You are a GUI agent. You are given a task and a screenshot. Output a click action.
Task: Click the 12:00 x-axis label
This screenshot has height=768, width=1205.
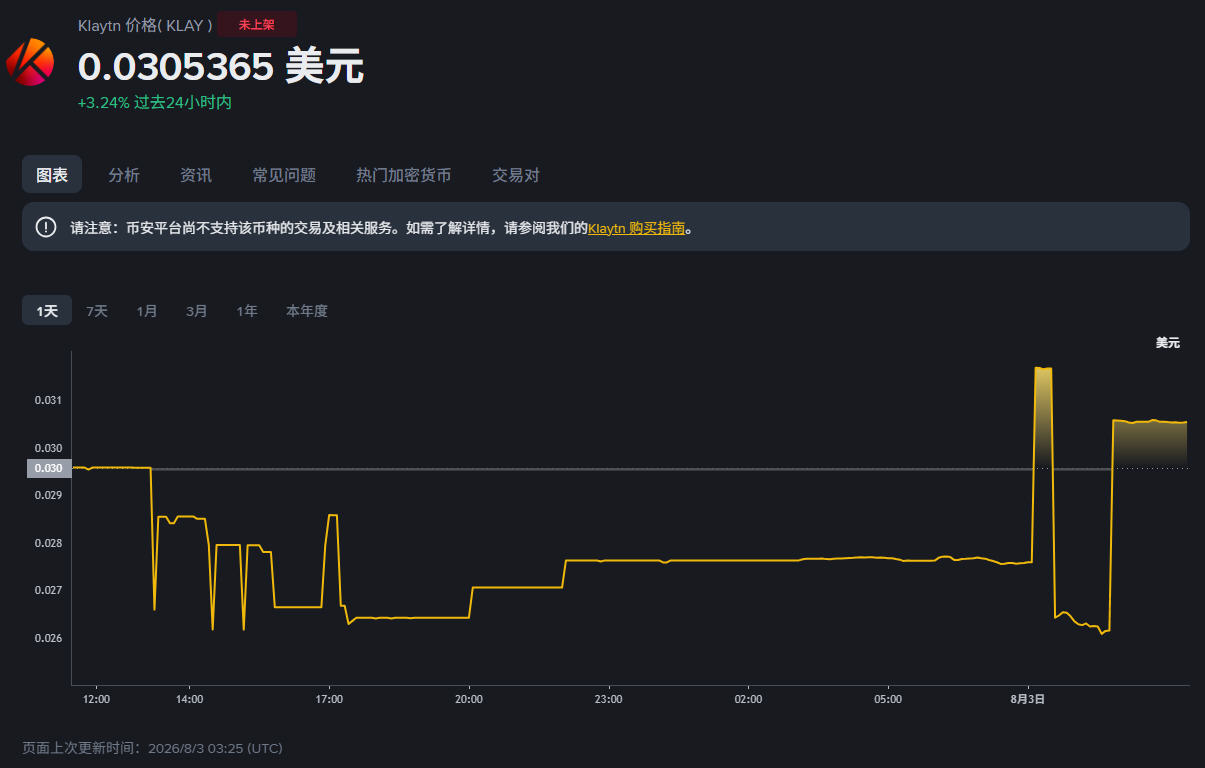[96, 699]
